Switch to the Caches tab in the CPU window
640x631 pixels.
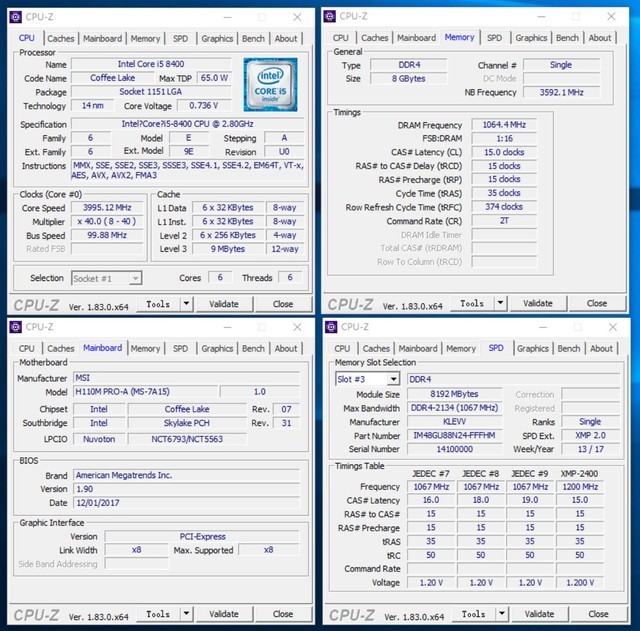[61, 38]
